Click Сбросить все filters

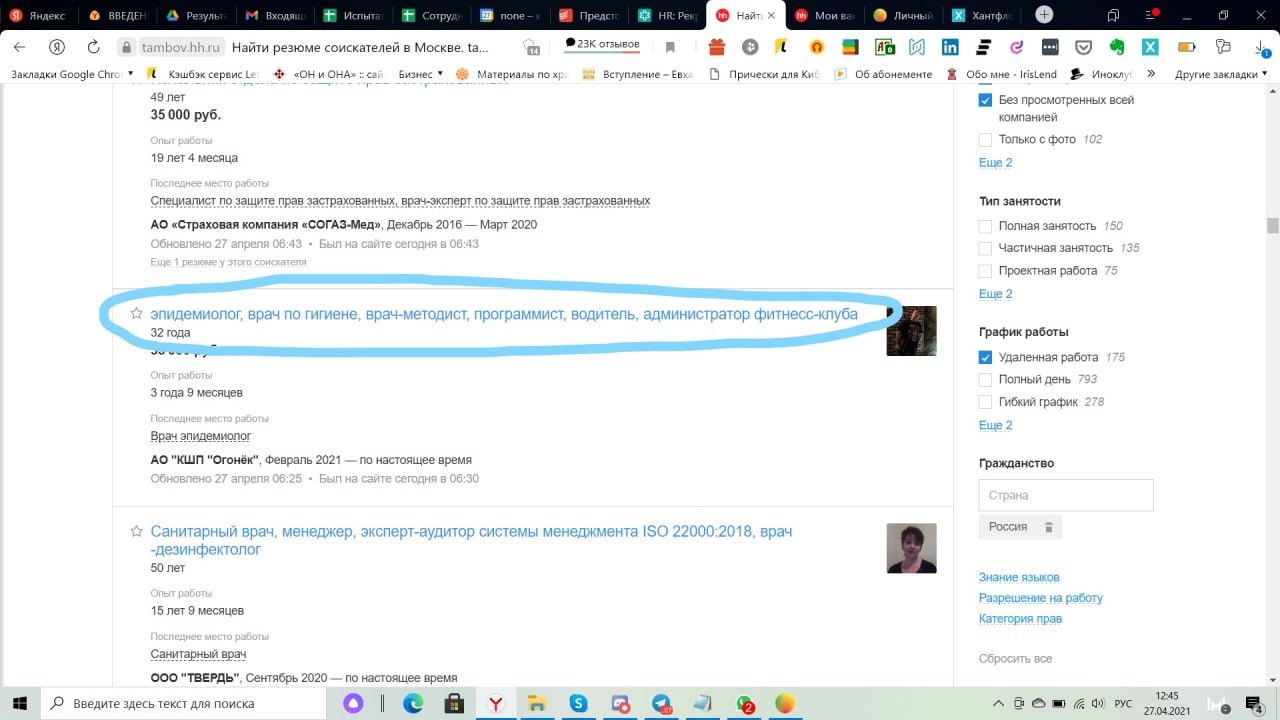(1015, 658)
